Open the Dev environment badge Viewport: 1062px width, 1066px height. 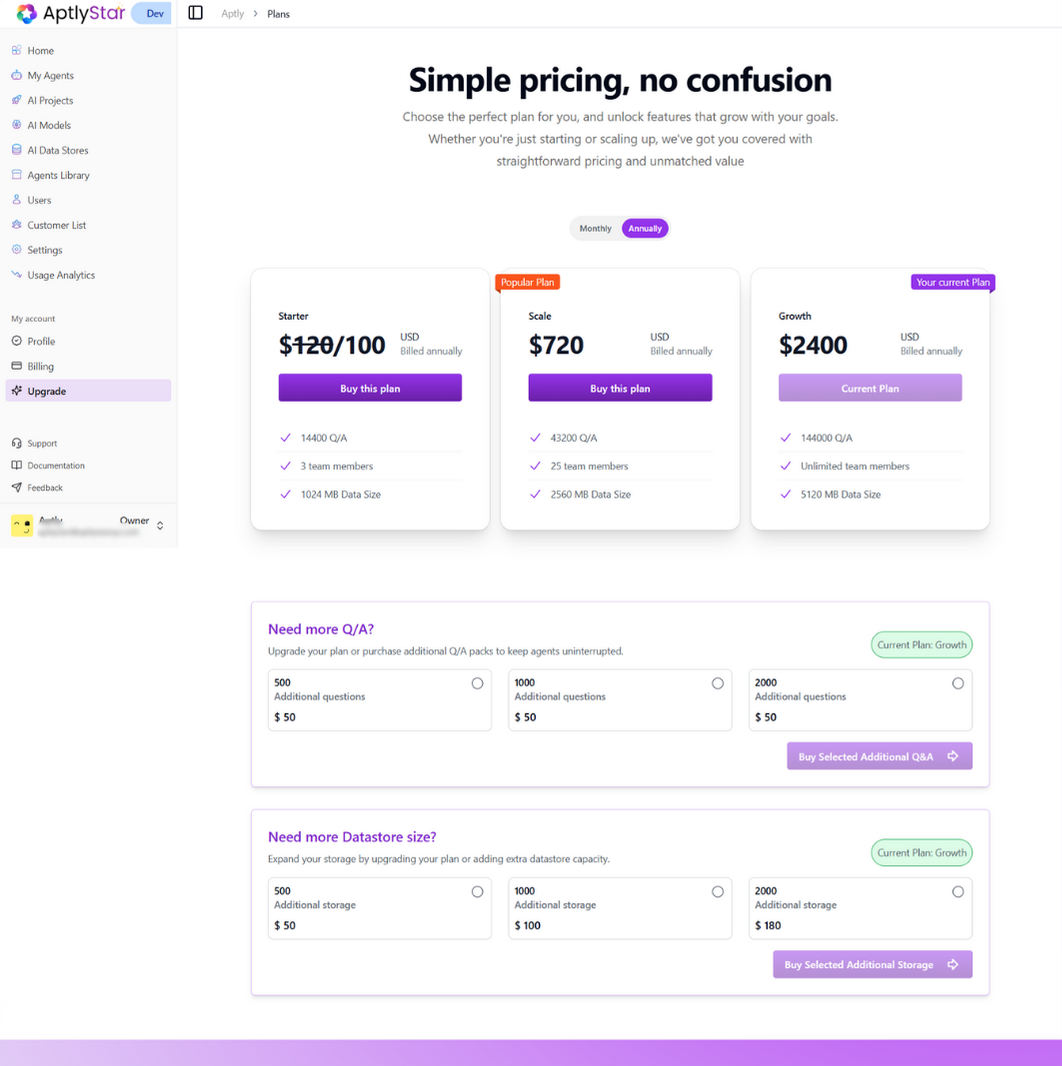(154, 13)
